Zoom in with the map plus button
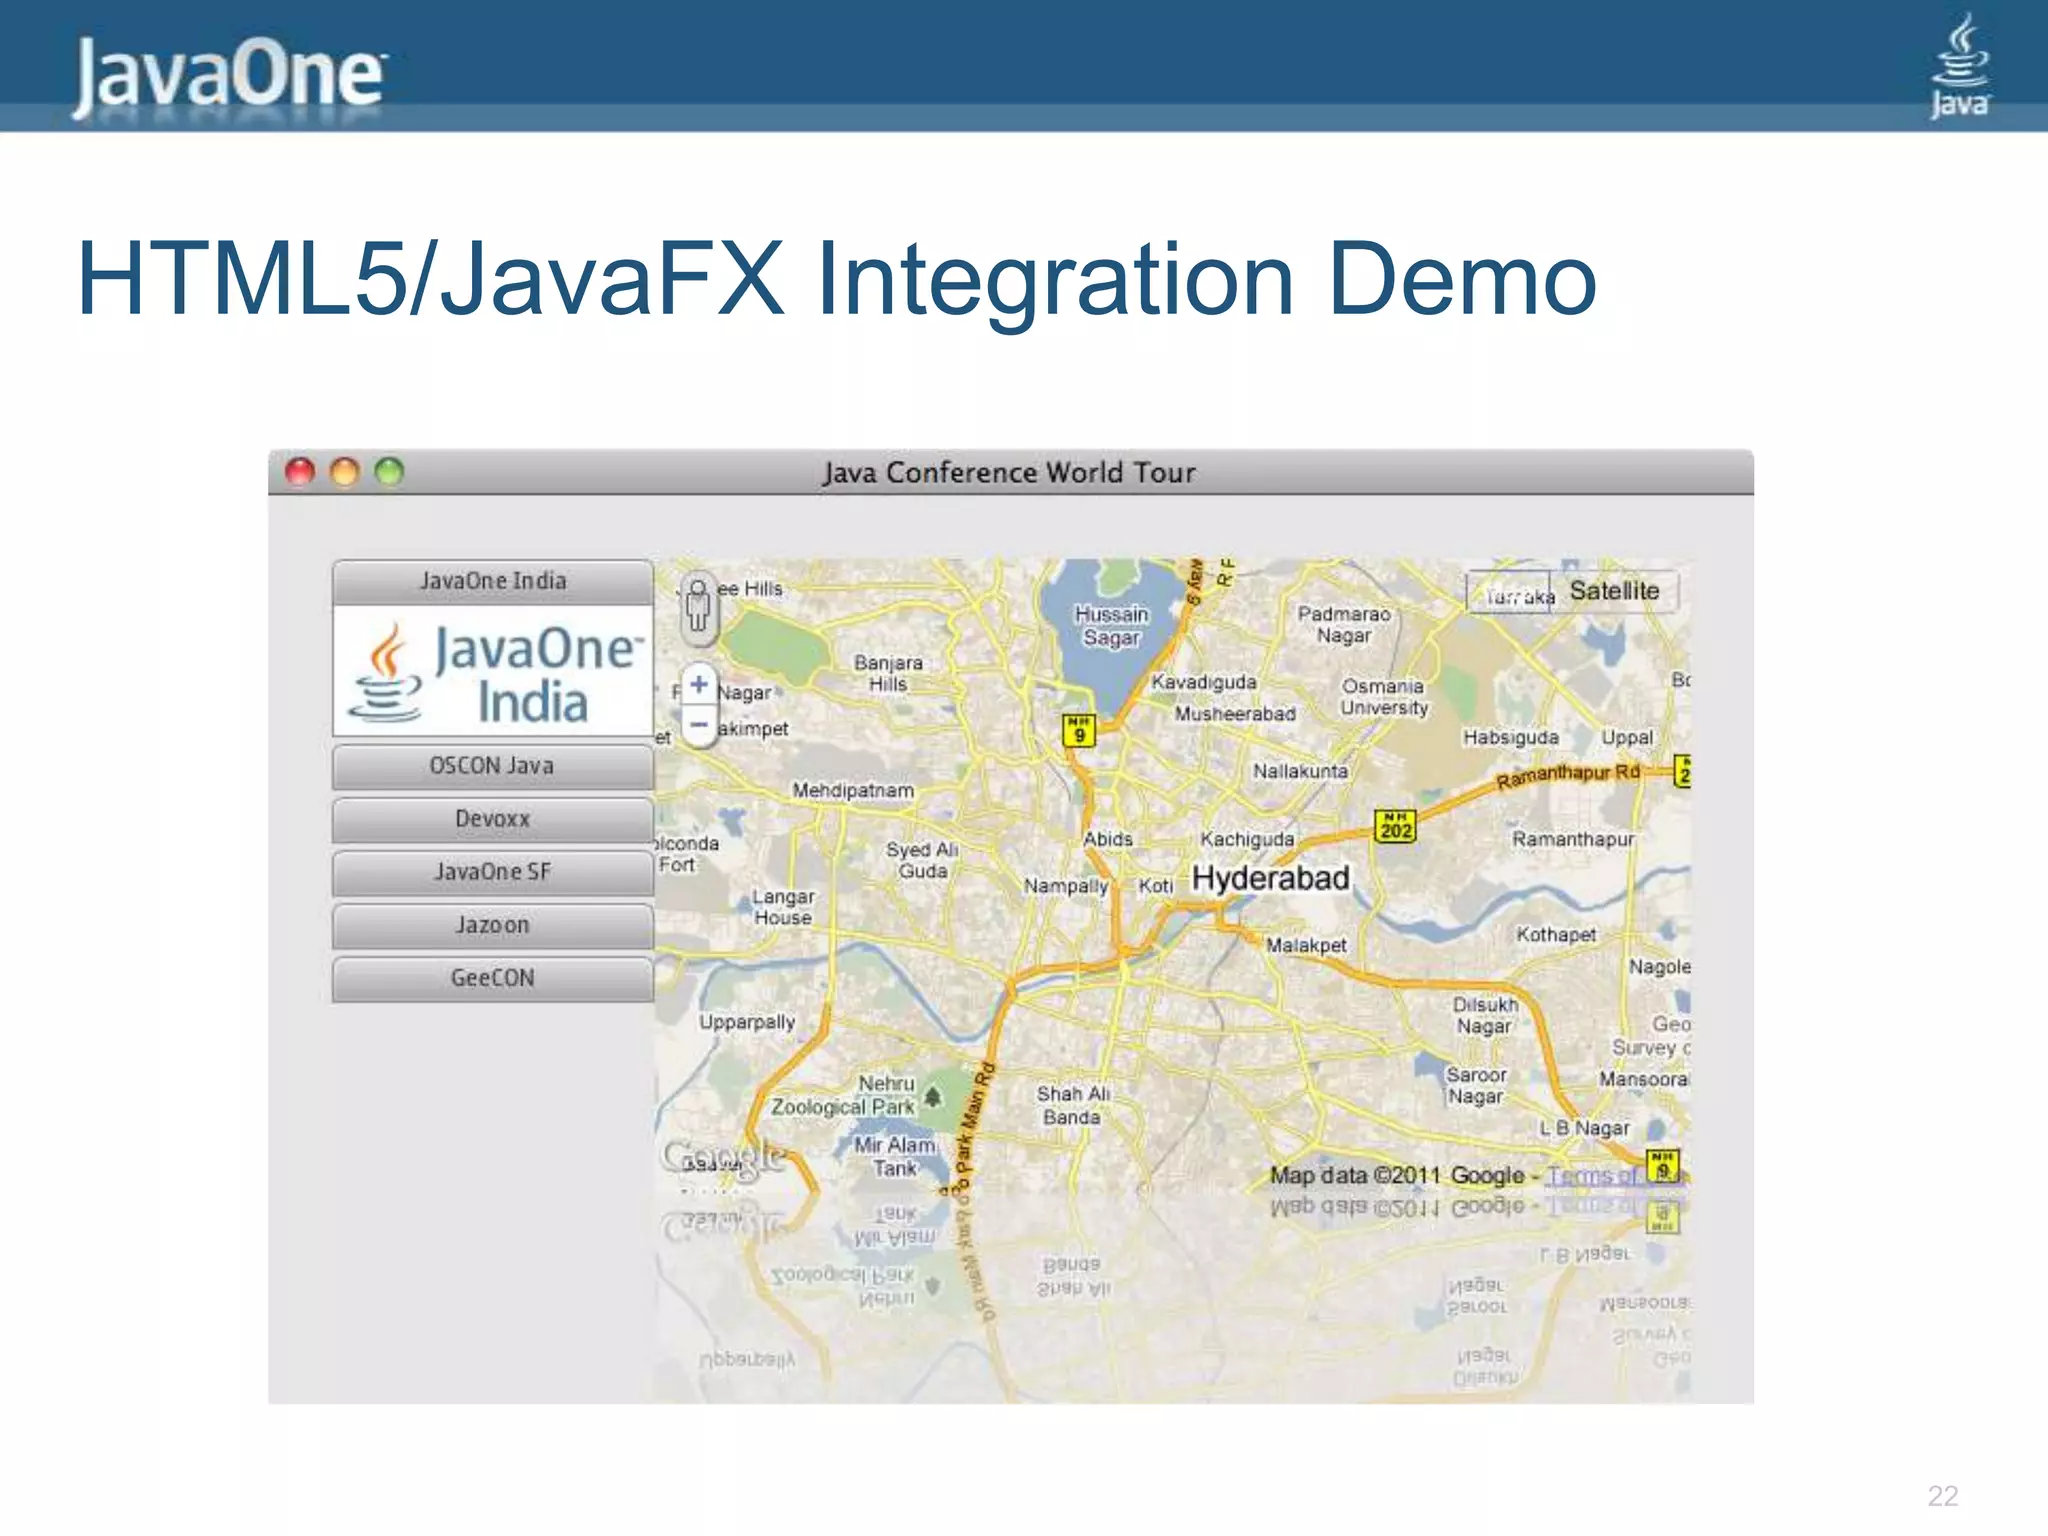Screen dimensions: 2048x1536 point(699,685)
